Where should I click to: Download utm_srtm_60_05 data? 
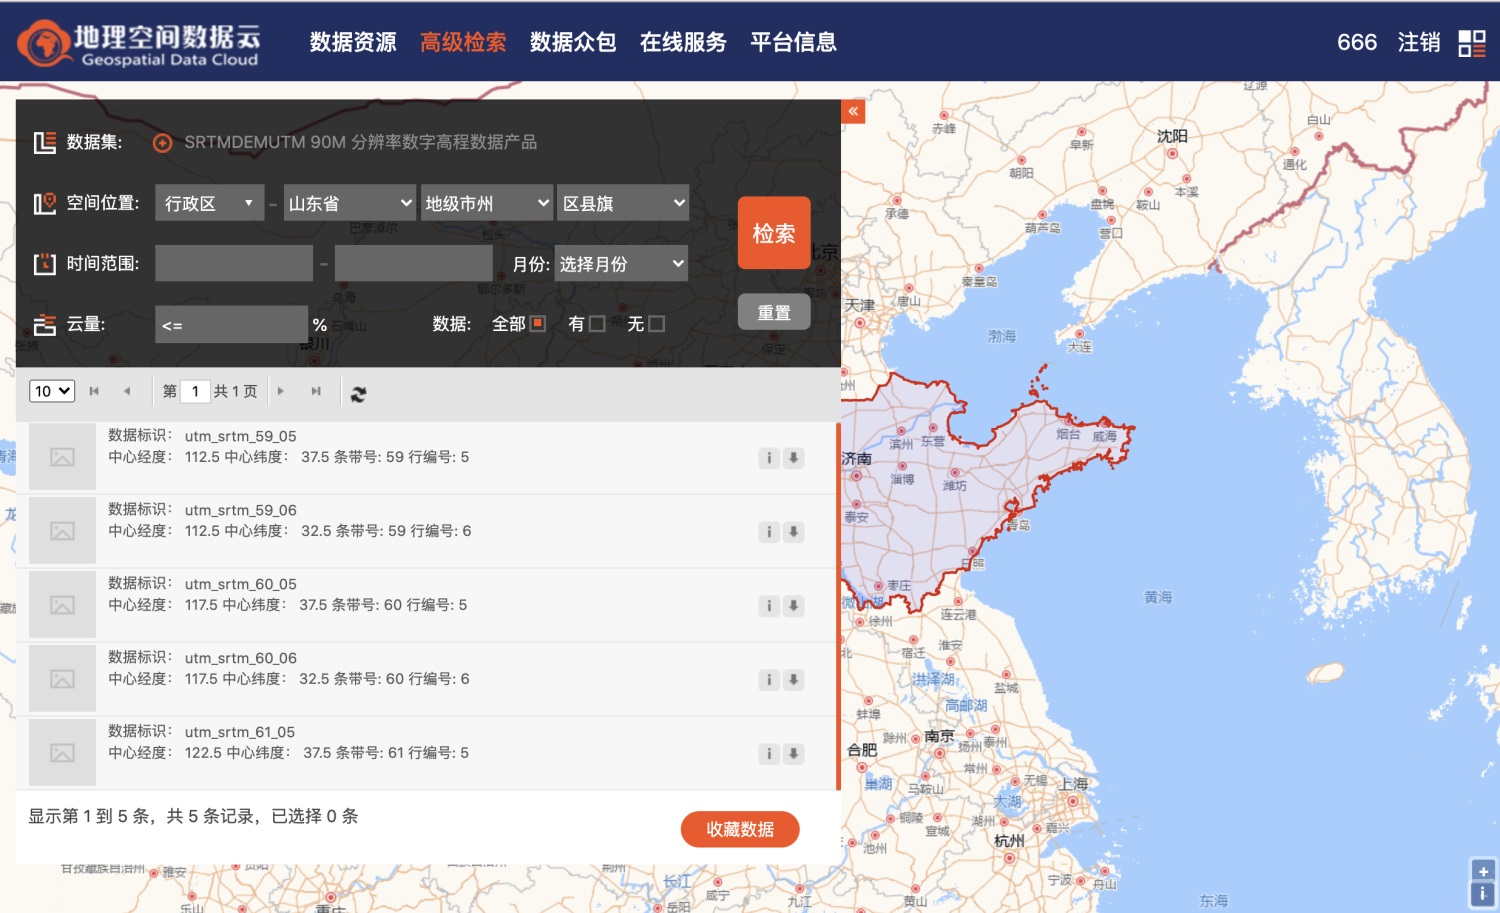tap(794, 606)
